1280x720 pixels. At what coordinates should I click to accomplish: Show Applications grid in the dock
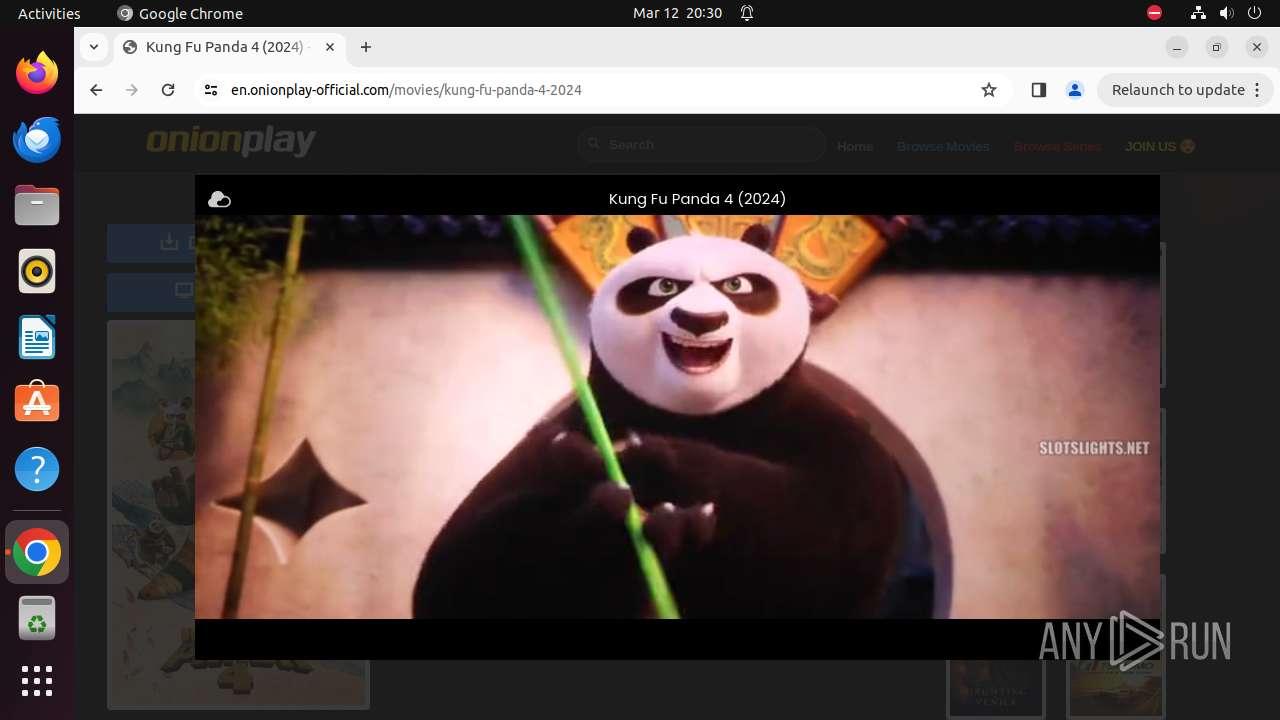tap(37, 681)
